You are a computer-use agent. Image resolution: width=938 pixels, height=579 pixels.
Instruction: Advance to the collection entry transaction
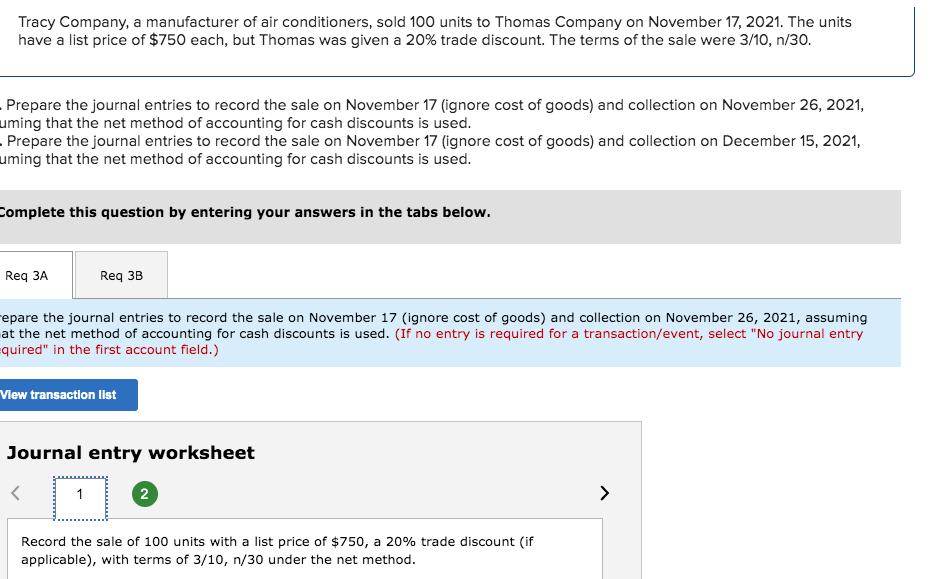click(144, 494)
